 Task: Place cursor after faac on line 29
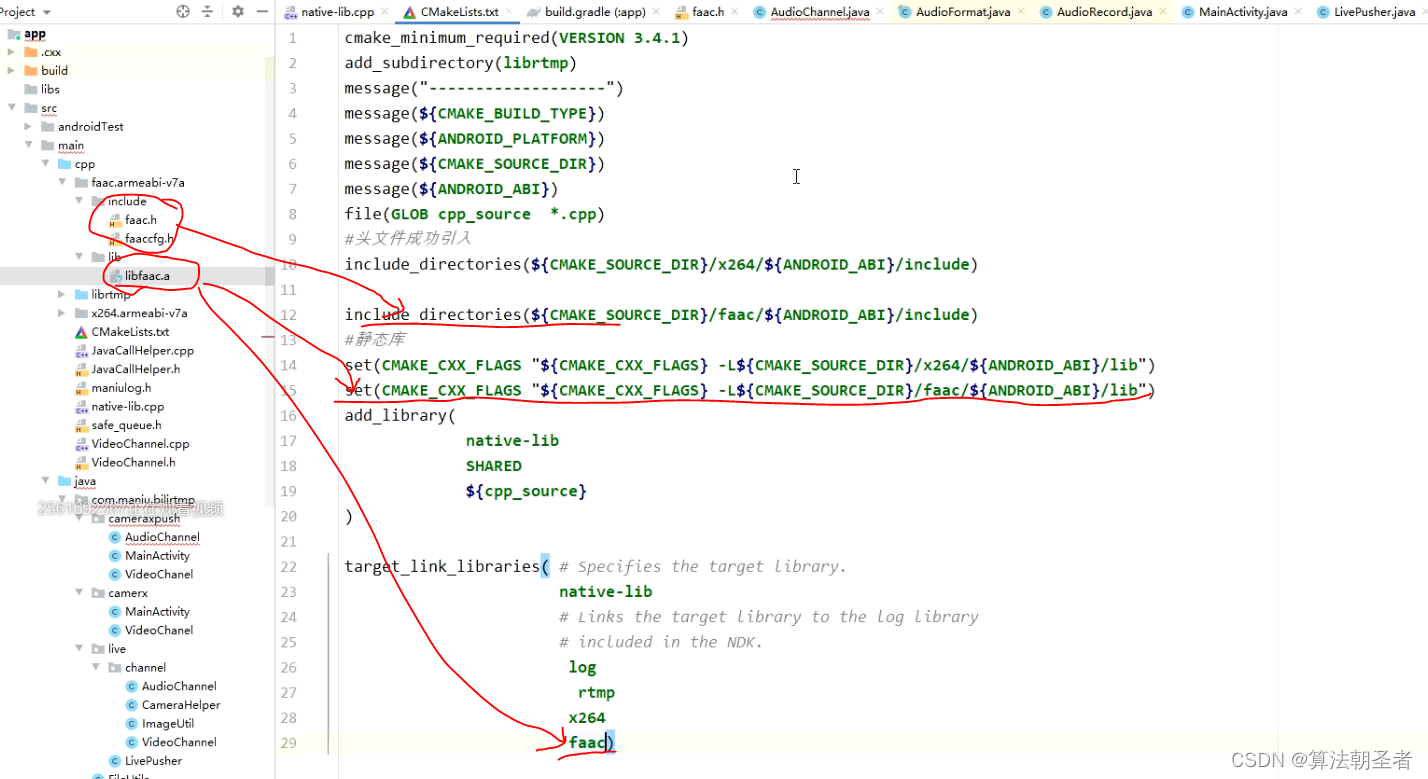click(606, 742)
